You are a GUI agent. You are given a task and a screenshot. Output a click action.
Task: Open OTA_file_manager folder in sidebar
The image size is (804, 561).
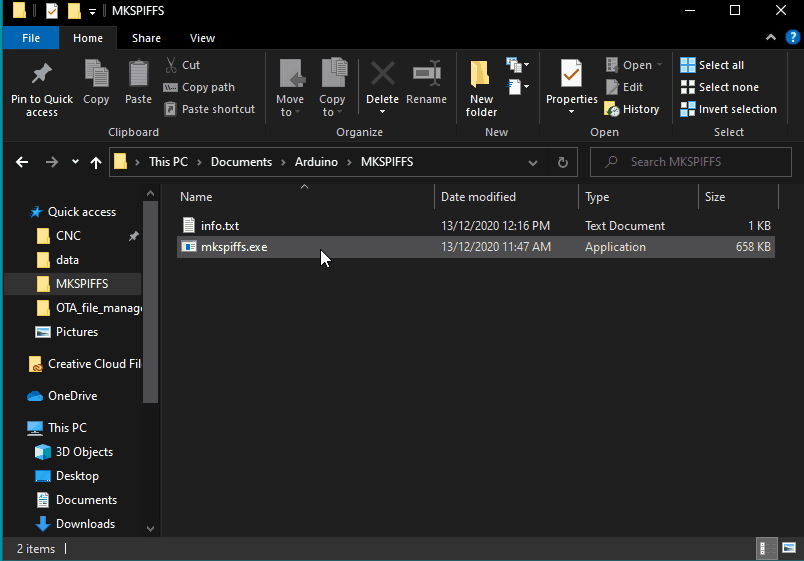click(89, 308)
